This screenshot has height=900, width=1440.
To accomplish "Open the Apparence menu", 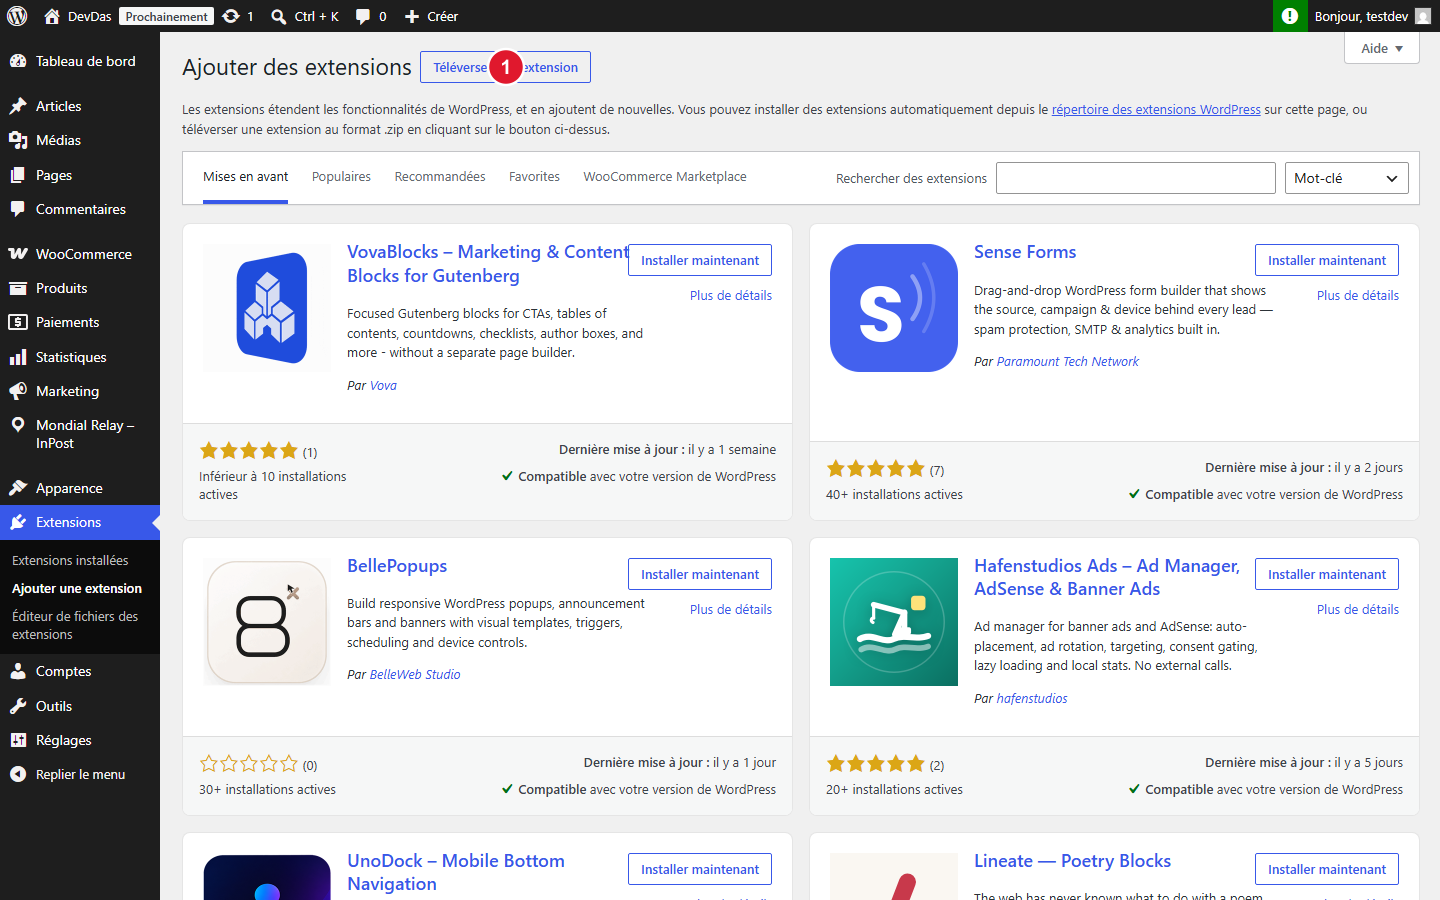I will 80,488.
